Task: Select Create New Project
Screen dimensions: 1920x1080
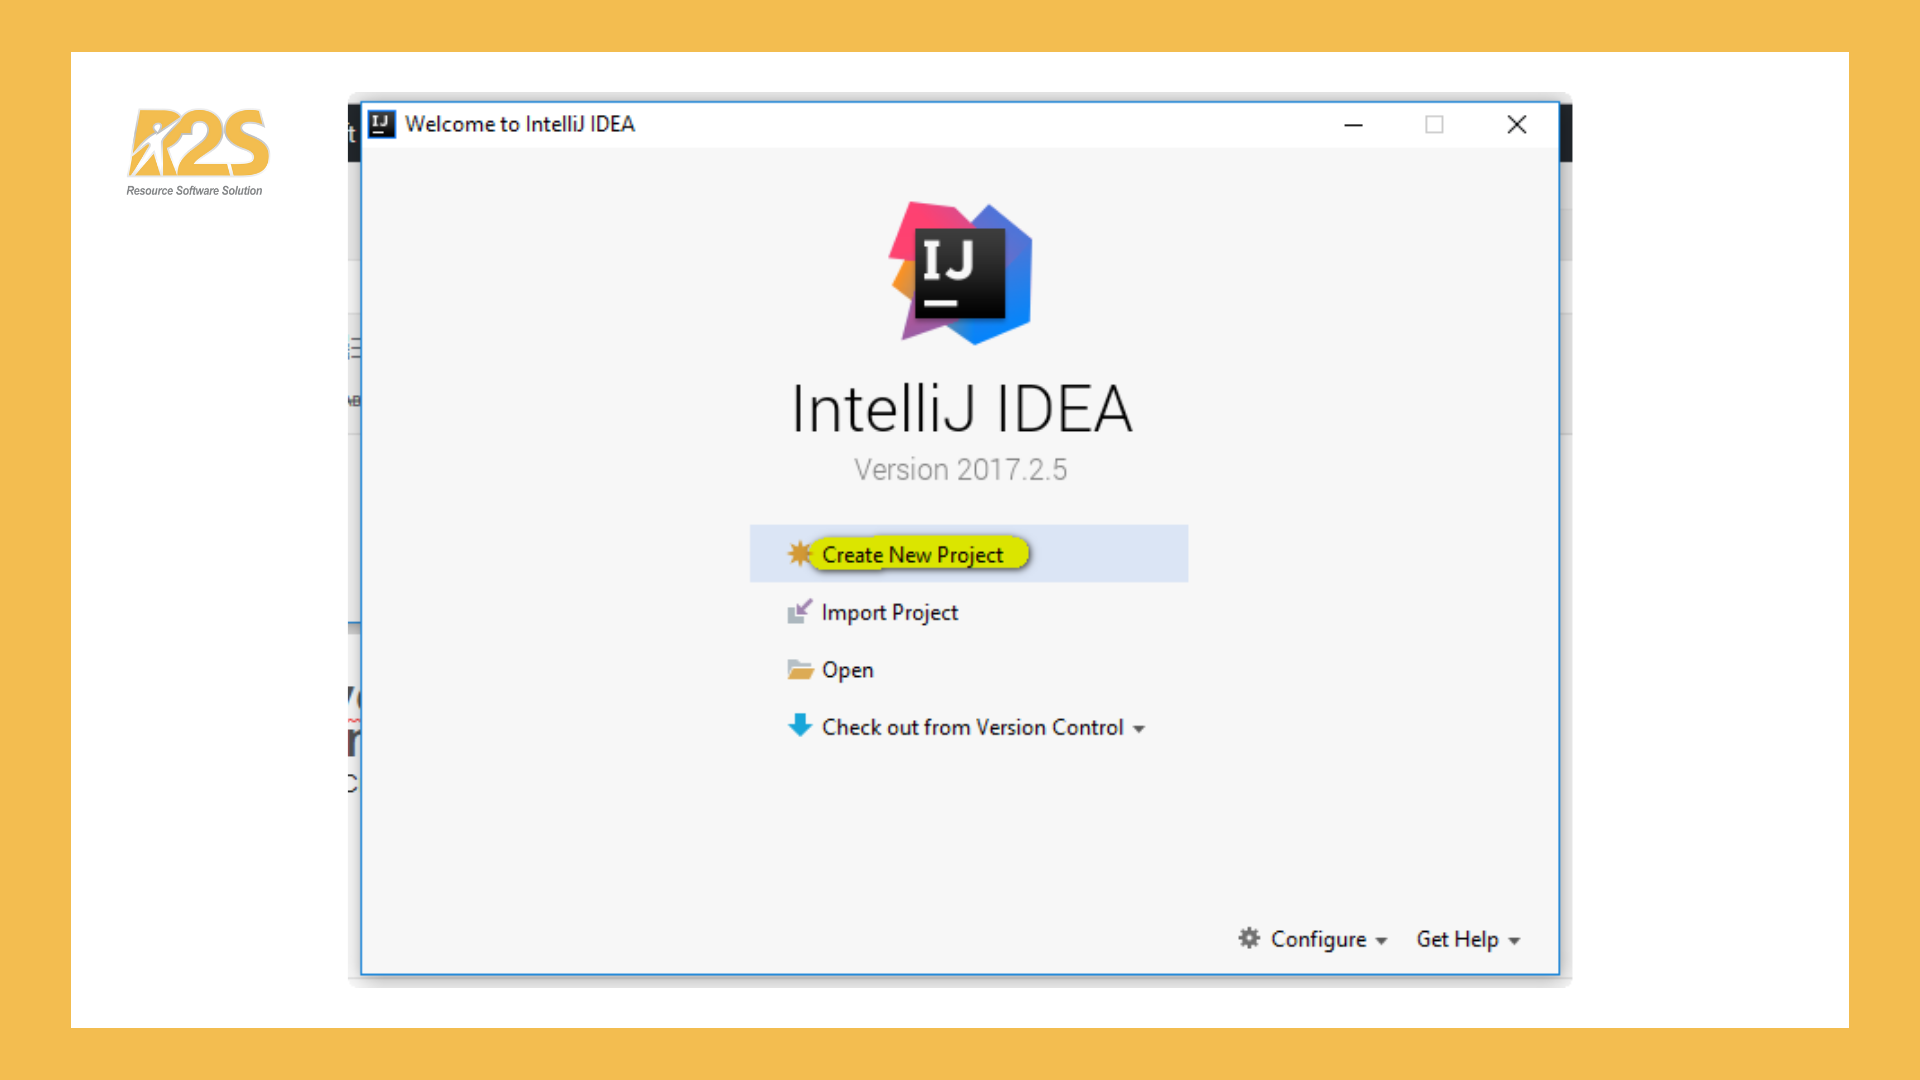Action: (912, 554)
